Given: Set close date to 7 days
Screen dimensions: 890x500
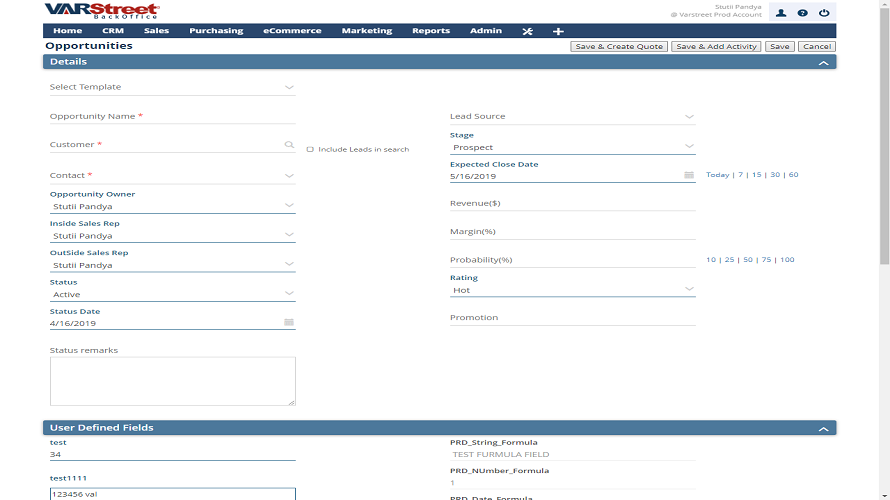Looking at the screenshot, I should (x=740, y=175).
